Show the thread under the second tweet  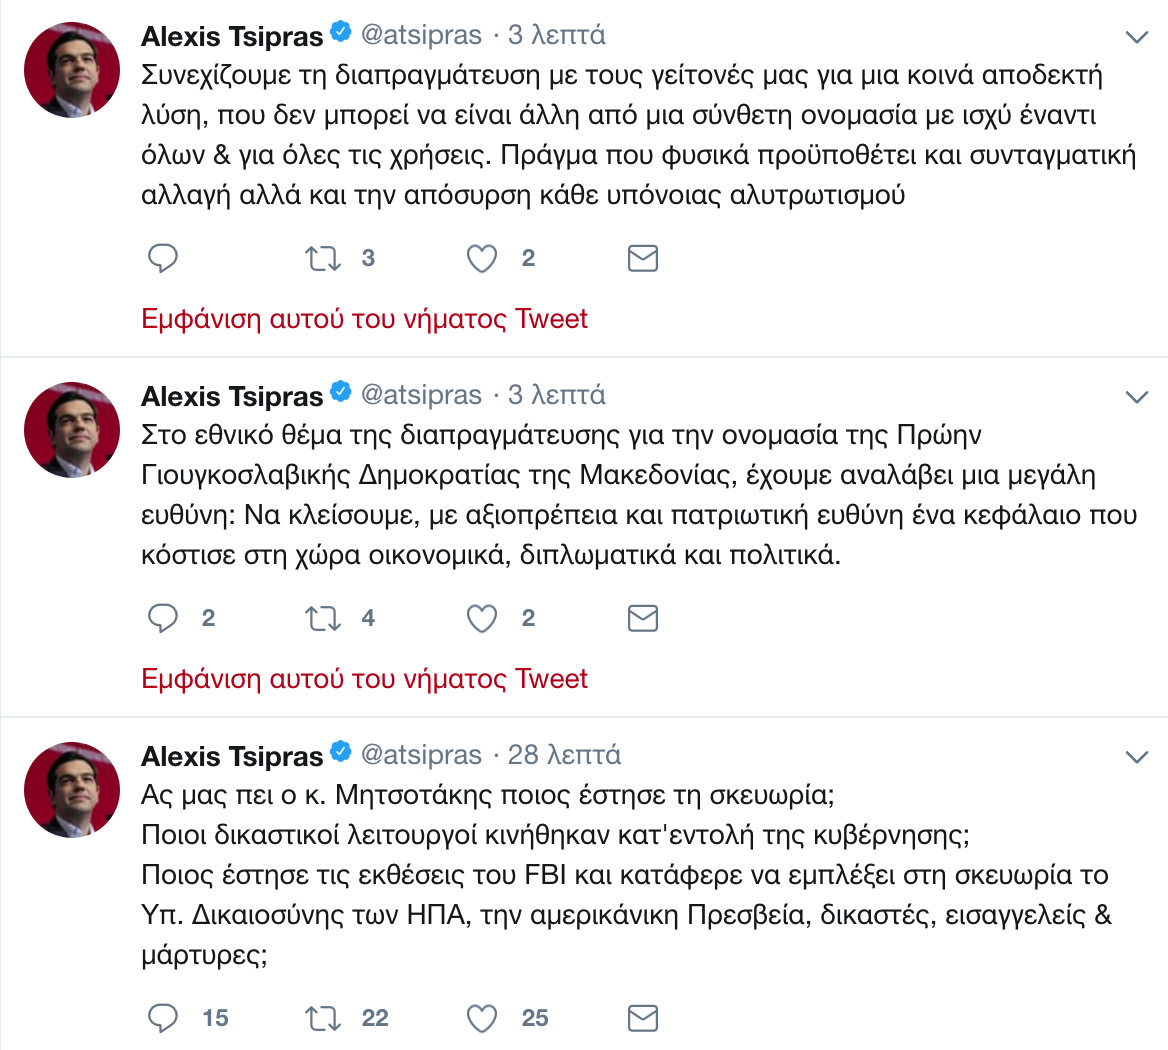pos(364,679)
